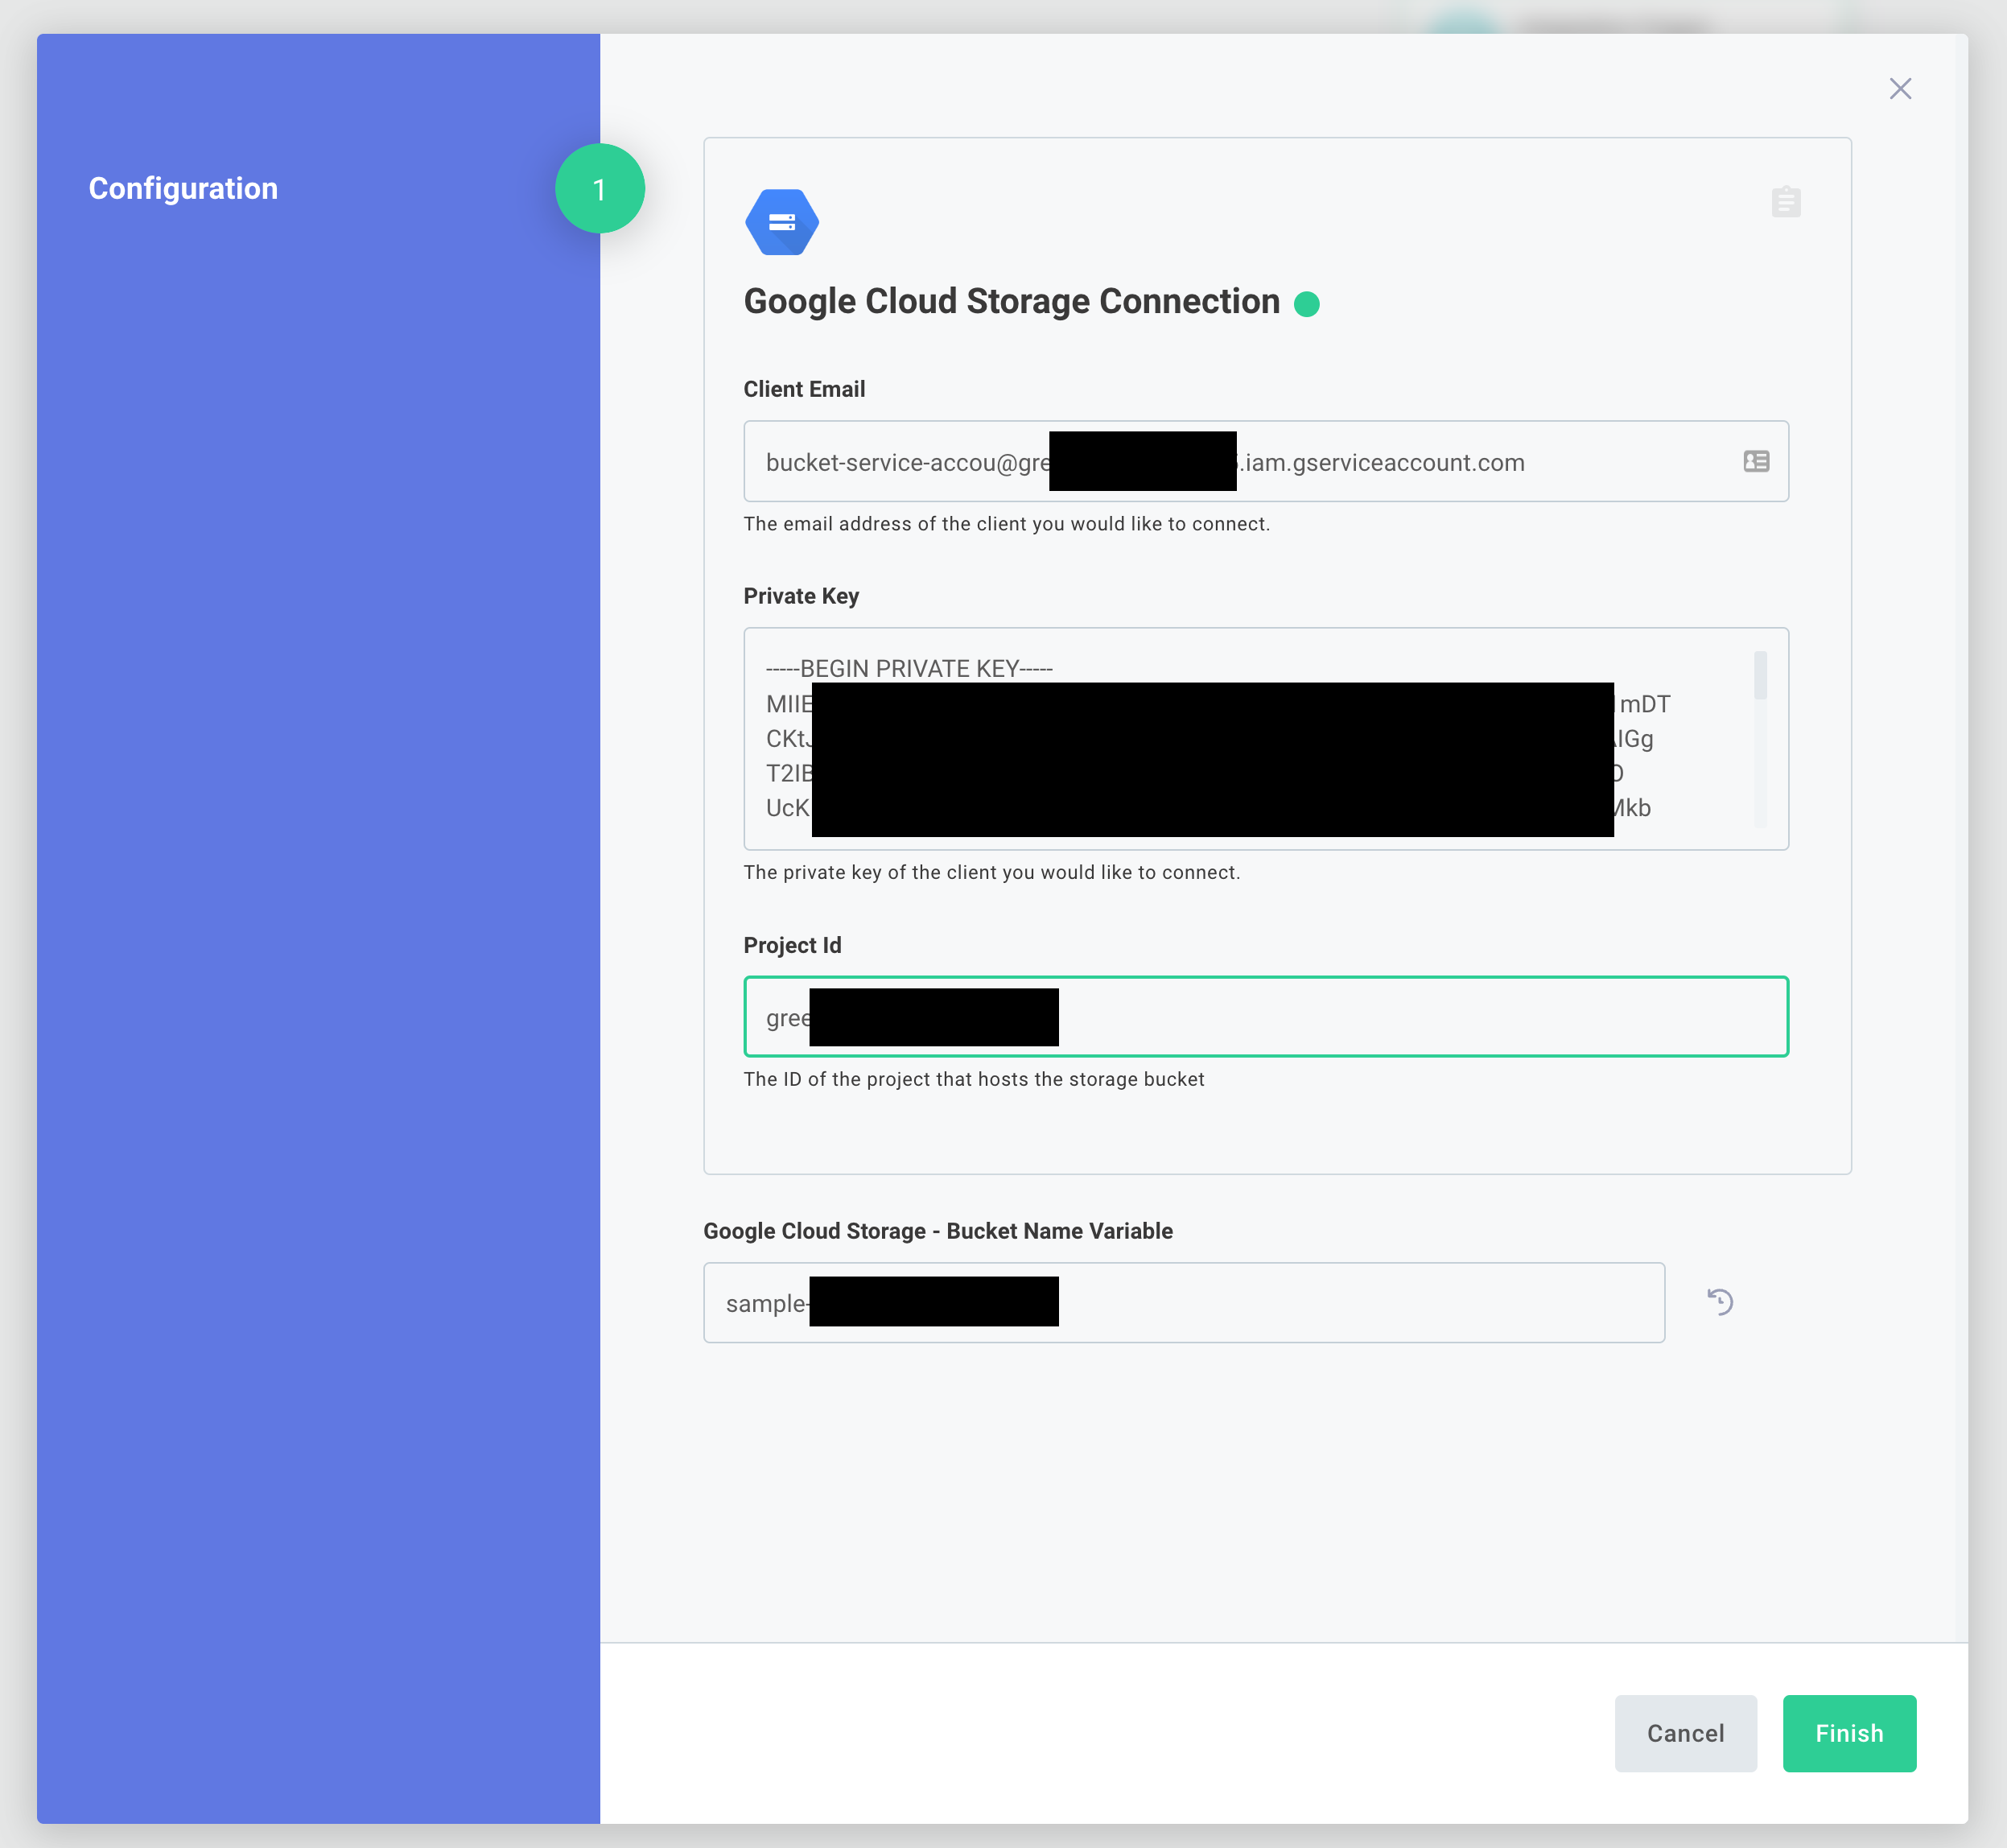Click into the Client Email input field
The image size is (2007, 1848).
[x=1266, y=461]
